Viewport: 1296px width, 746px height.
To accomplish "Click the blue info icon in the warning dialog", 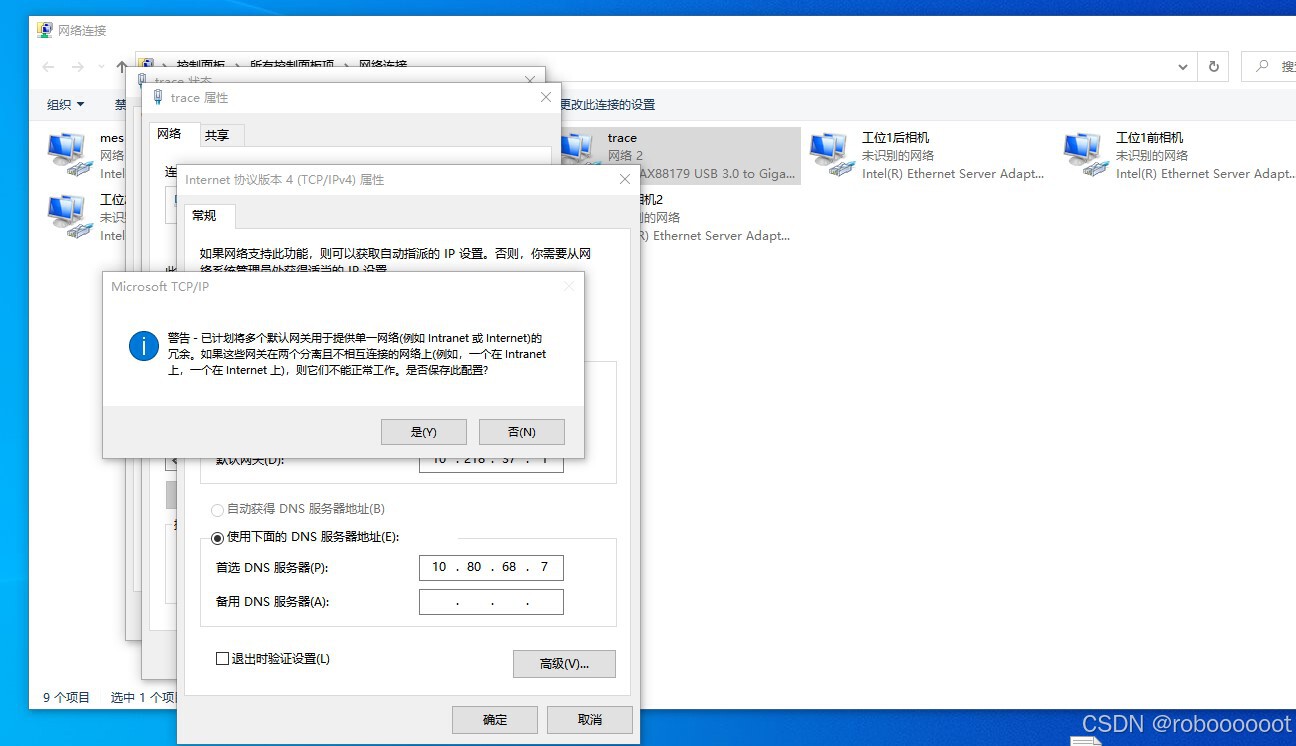I will (x=144, y=346).
